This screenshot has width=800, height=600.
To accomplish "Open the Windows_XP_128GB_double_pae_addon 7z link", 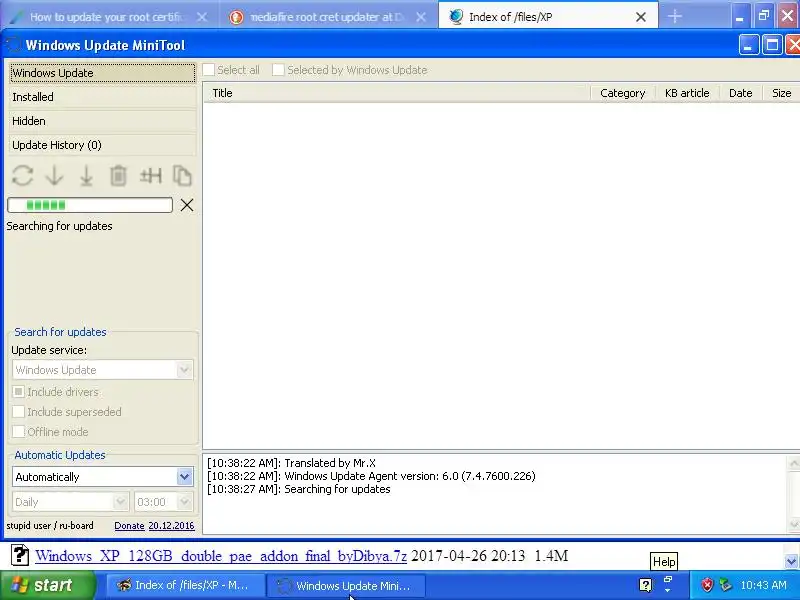I will coord(221,556).
